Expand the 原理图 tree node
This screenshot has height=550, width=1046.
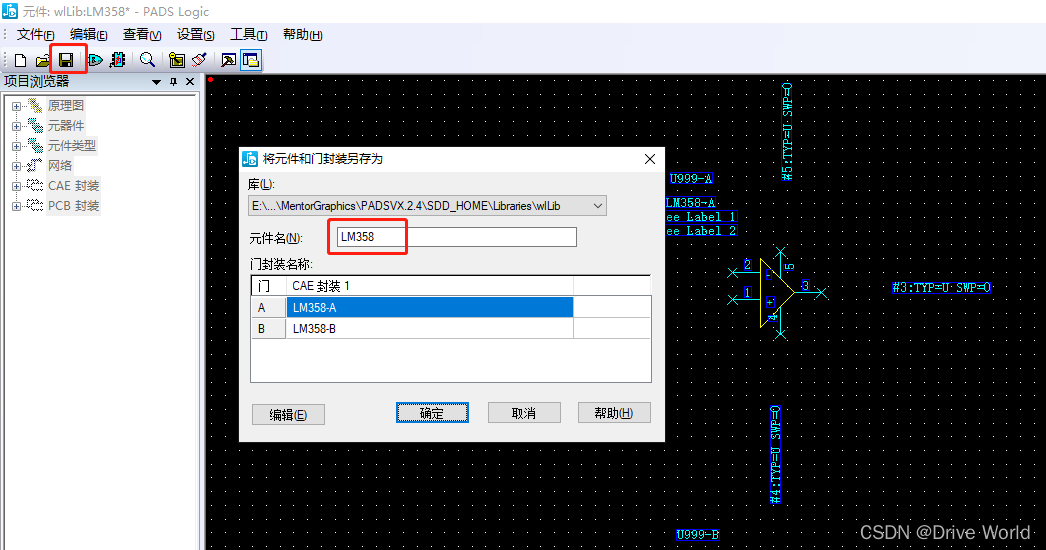coord(16,106)
